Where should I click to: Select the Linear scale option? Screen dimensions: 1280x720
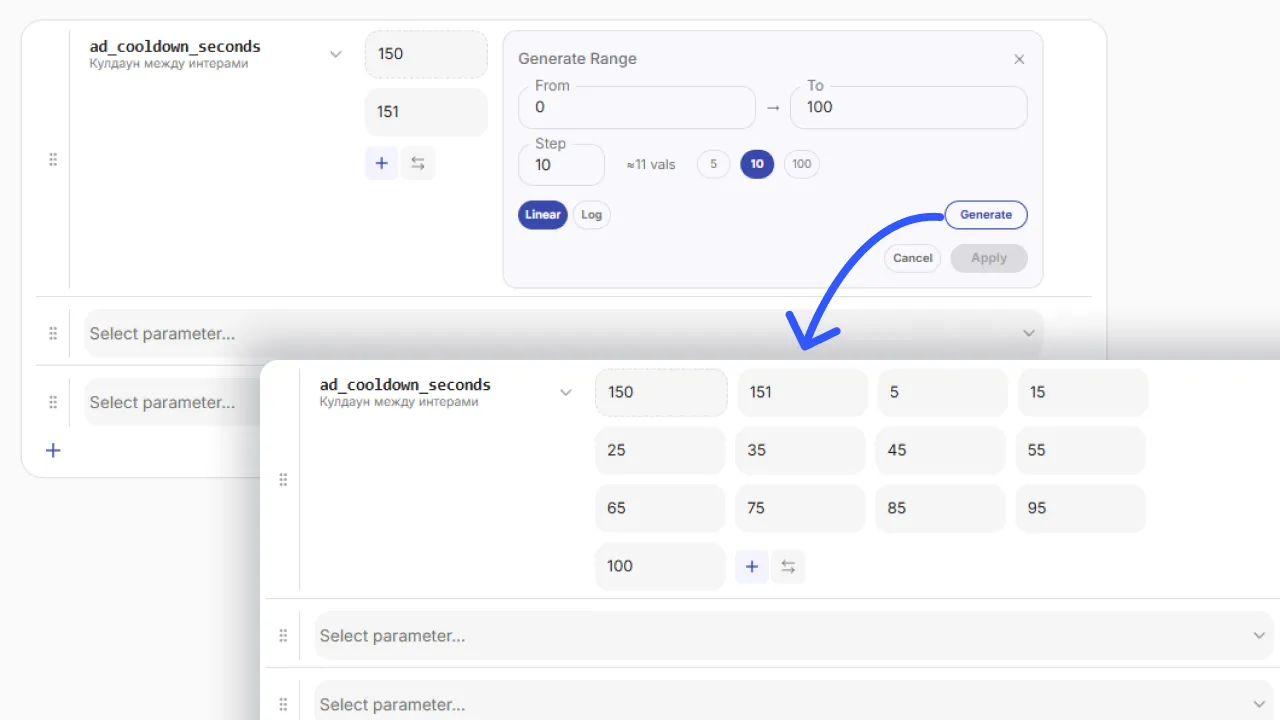point(543,215)
